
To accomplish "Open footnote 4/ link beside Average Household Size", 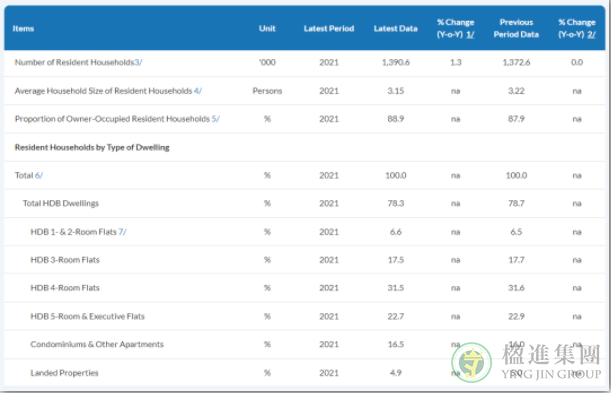I will [x=198, y=91].
